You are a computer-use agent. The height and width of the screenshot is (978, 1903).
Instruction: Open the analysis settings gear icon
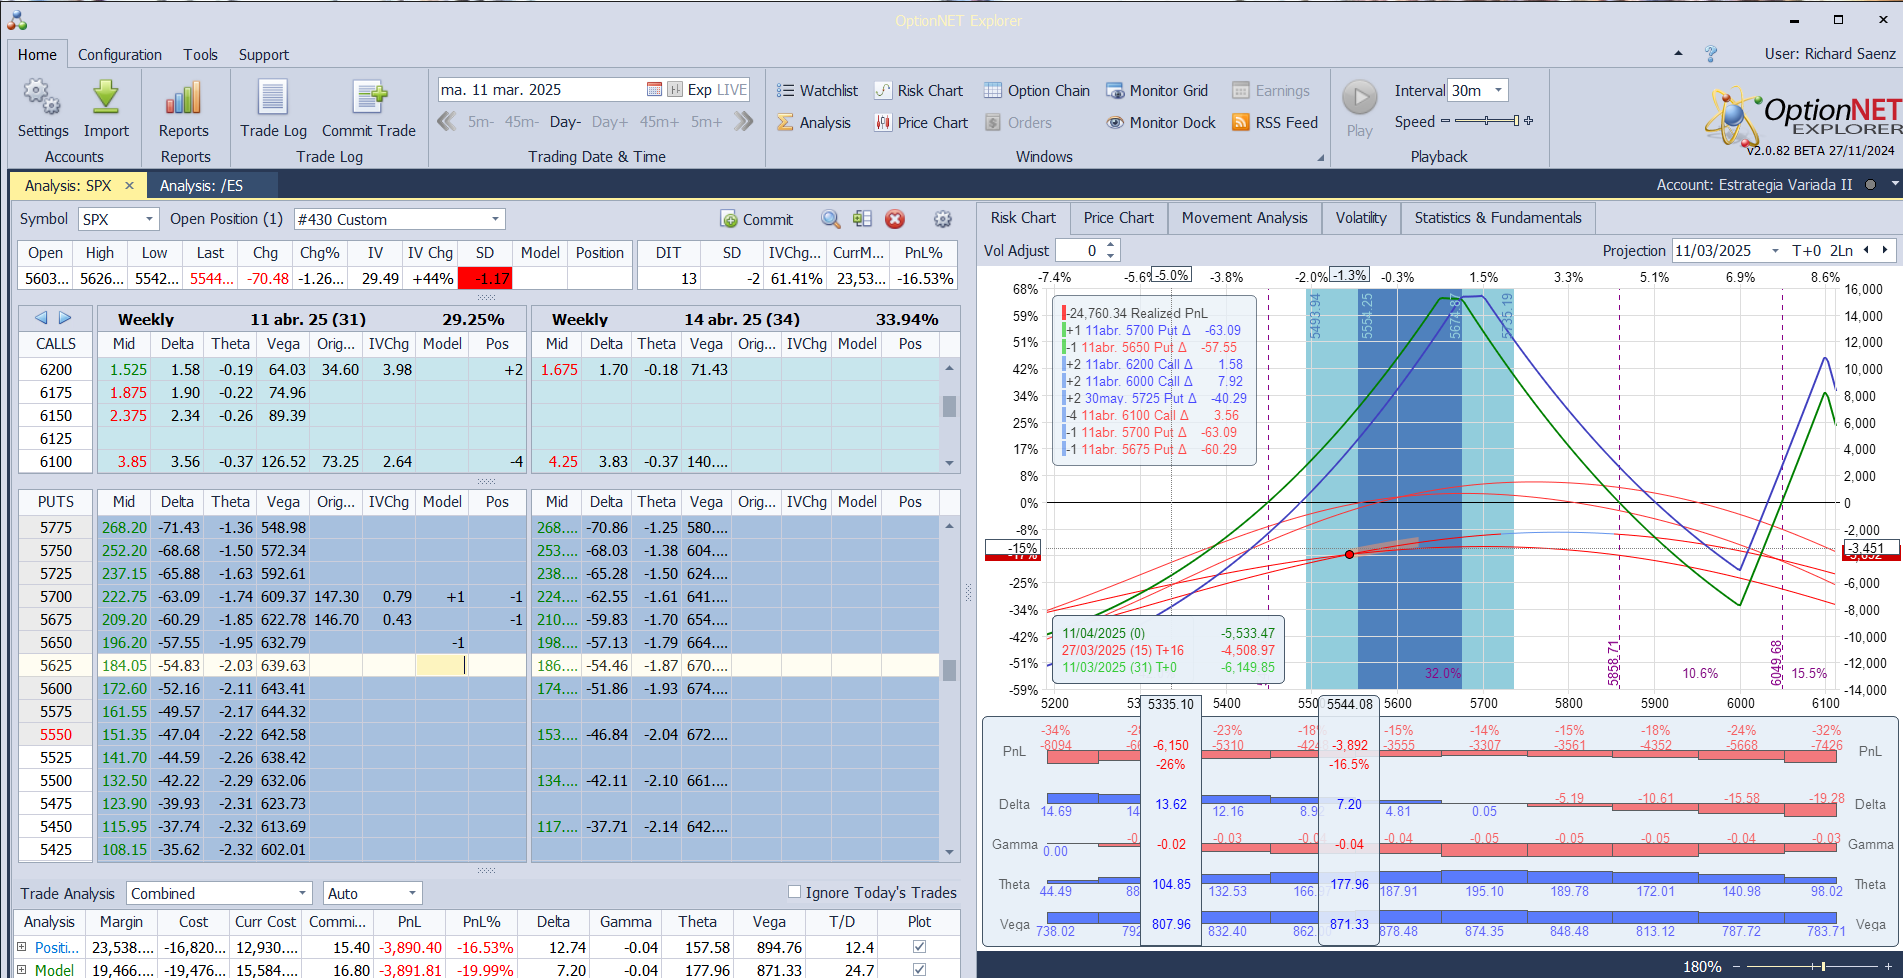(x=942, y=219)
